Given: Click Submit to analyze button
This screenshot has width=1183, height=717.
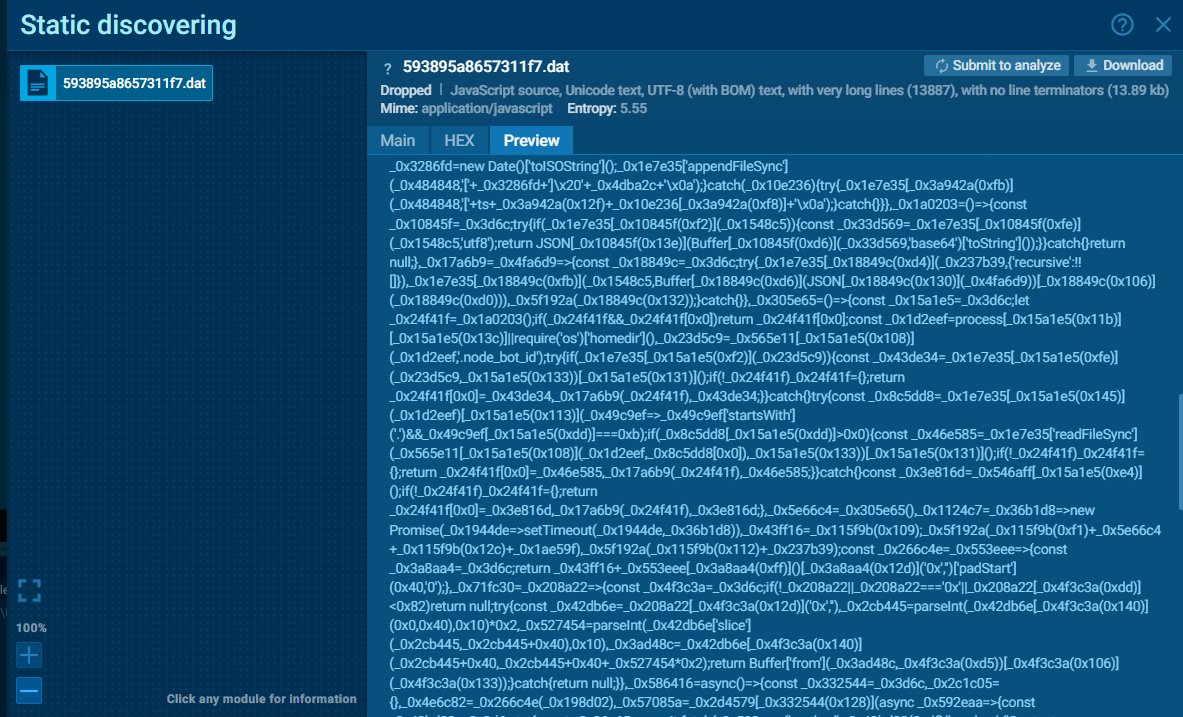Looking at the screenshot, I should (996, 66).
